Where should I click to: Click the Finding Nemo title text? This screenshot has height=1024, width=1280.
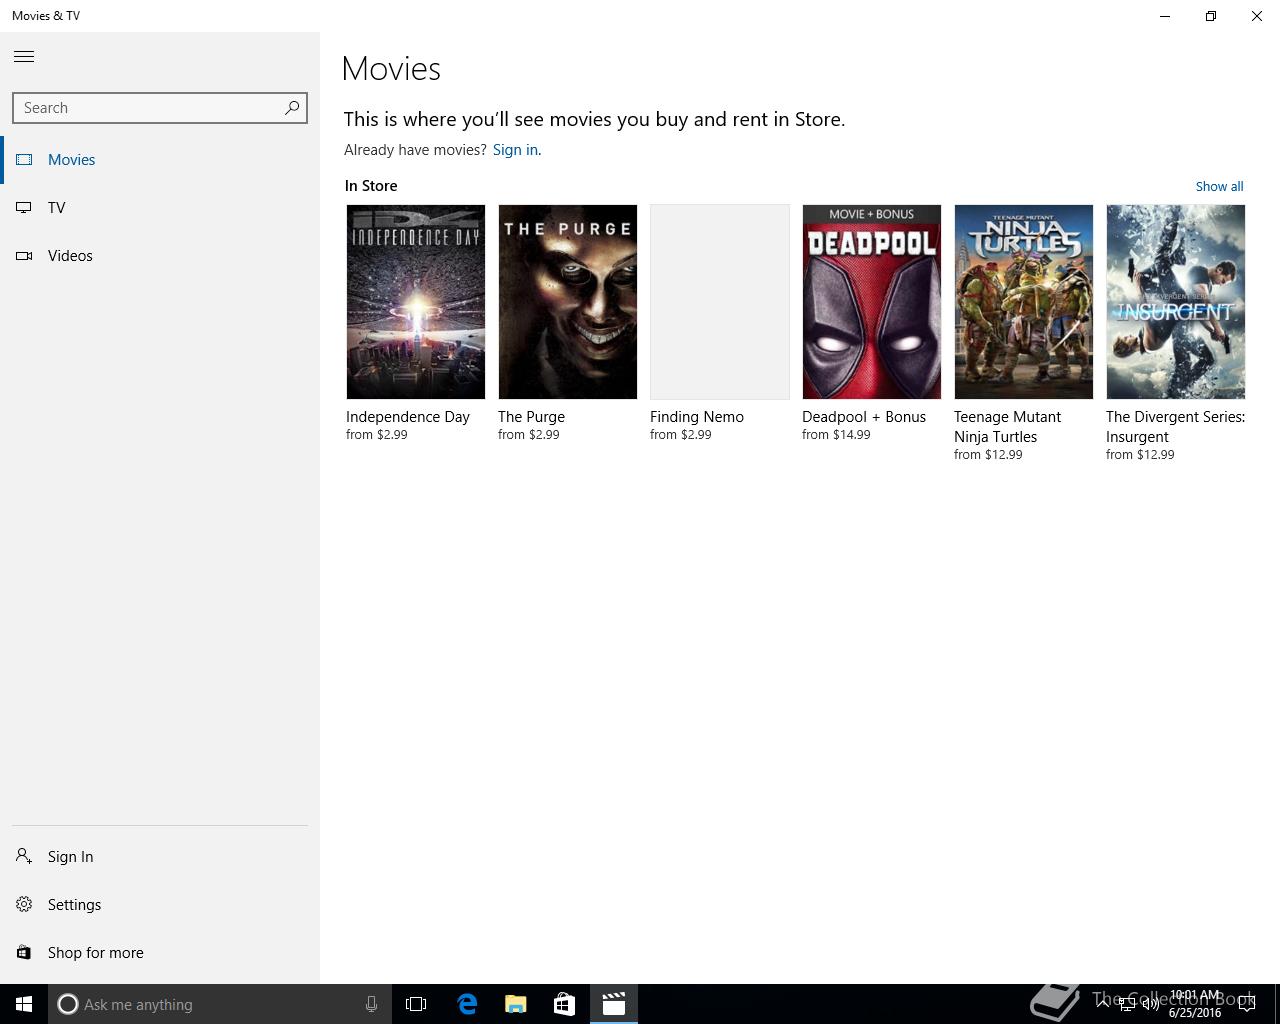click(x=697, y=417)
